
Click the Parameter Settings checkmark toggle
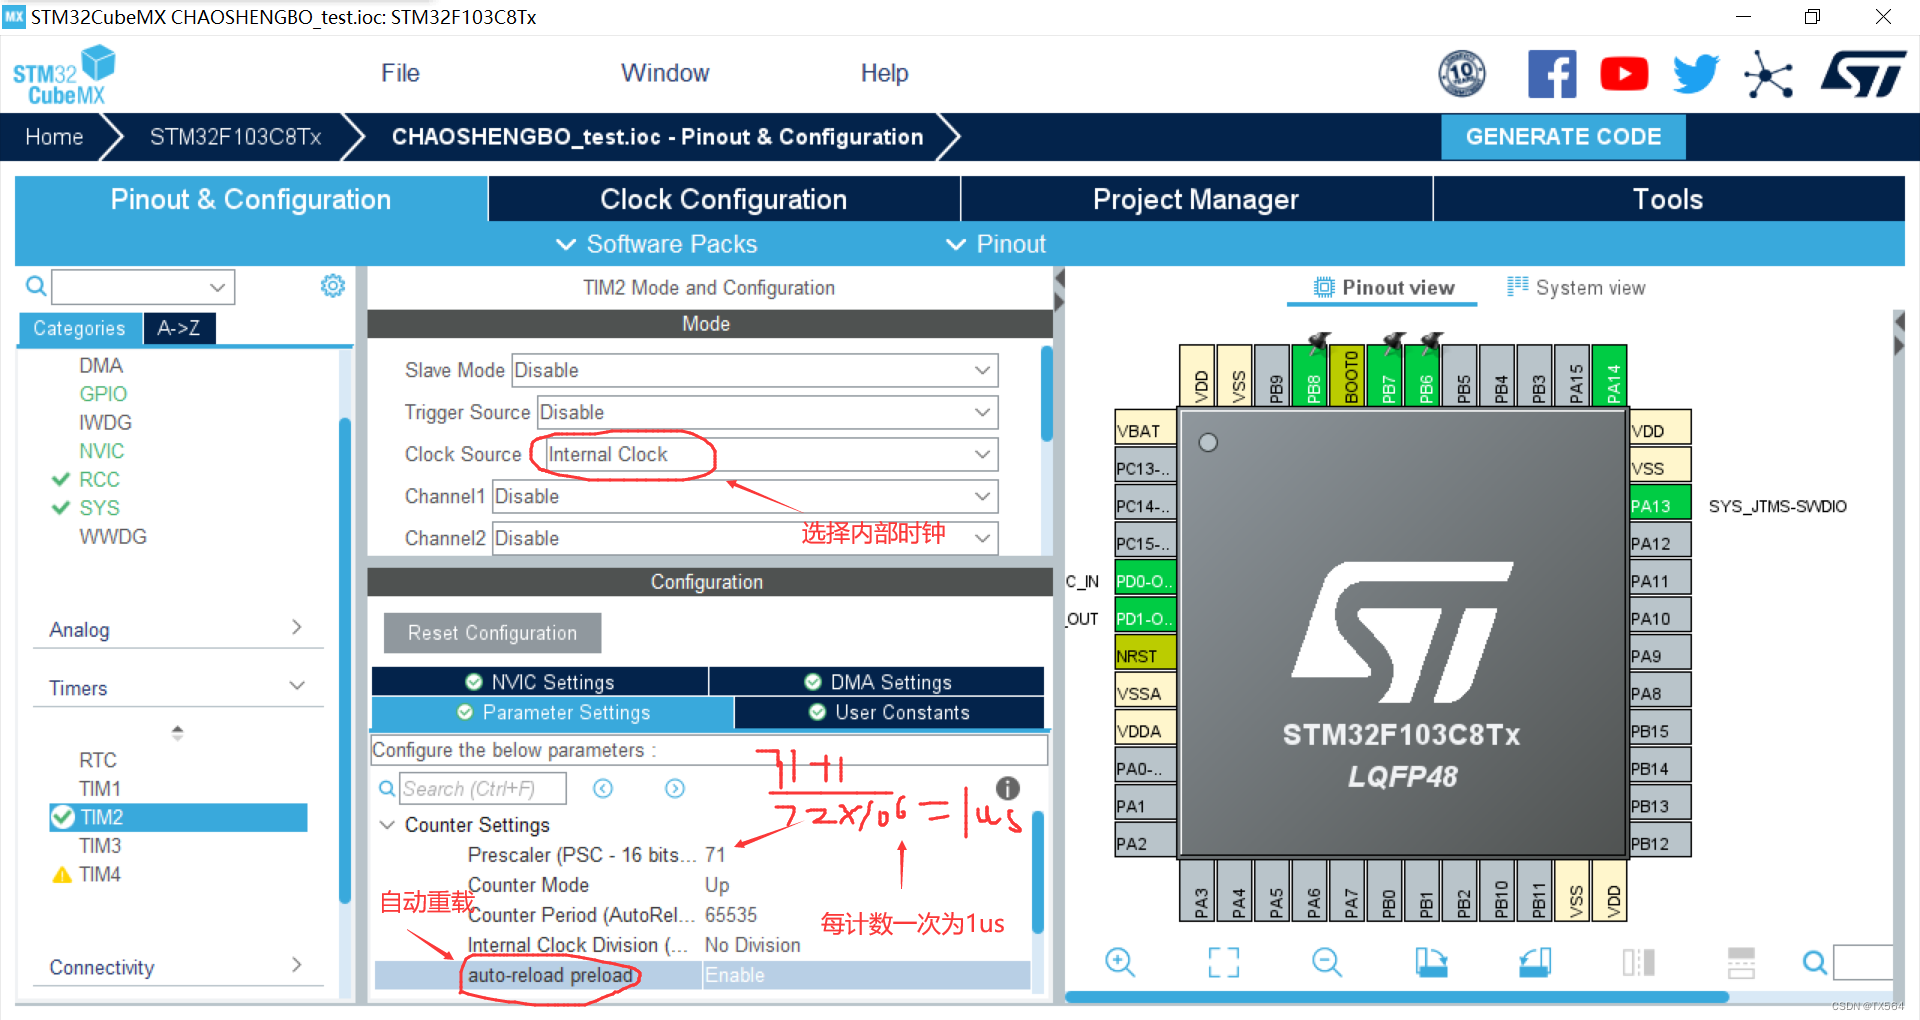(464, 712)
